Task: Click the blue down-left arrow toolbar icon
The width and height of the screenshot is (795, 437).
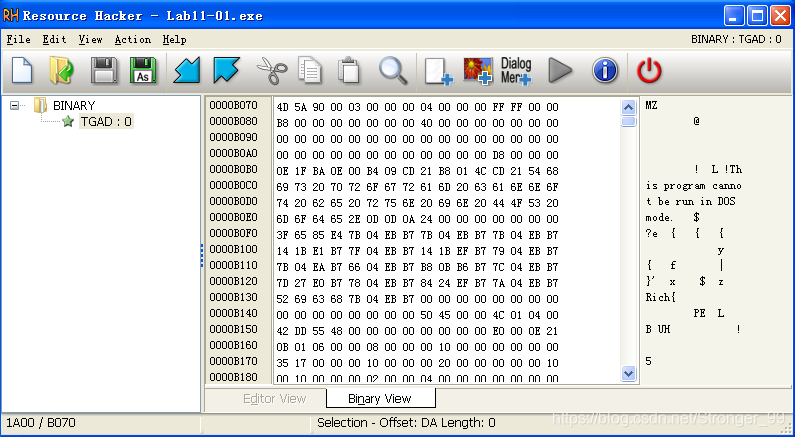Action: 187,70
